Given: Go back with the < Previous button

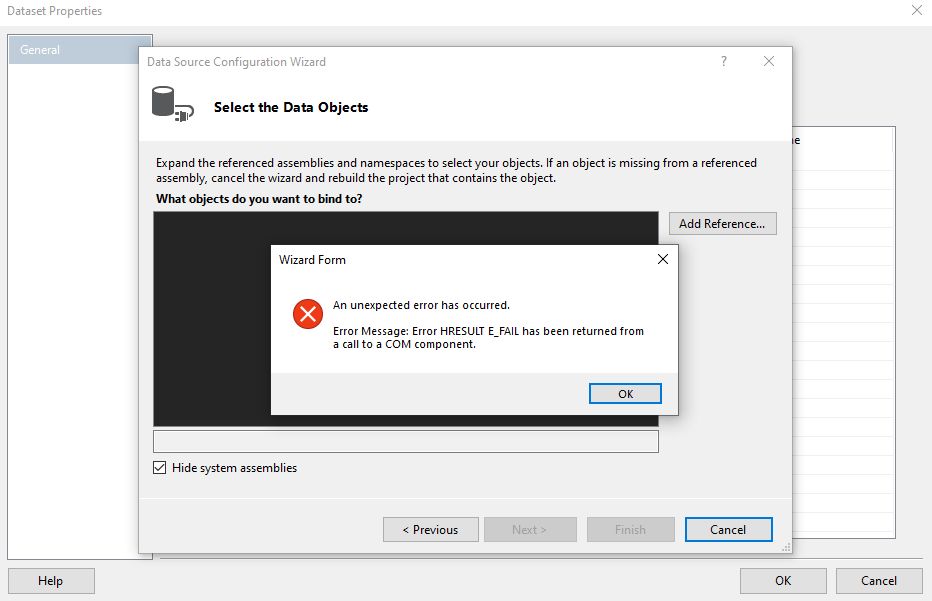Looking at the screenshot, I should (x=430, y=530).
